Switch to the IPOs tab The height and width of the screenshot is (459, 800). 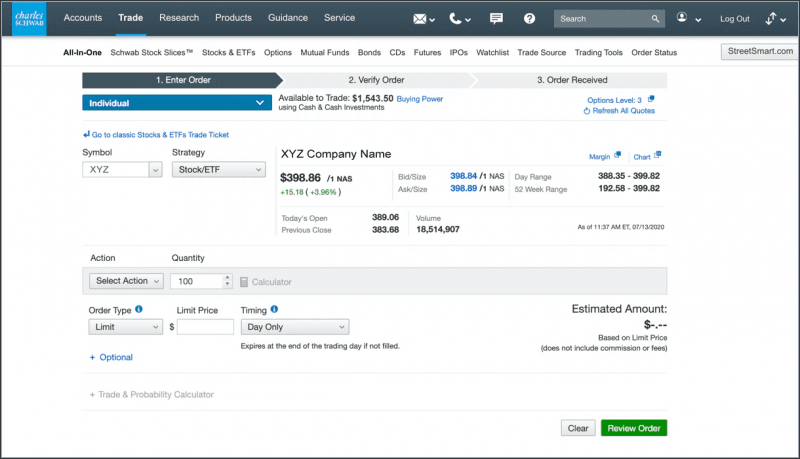pyautogui.click(x=459, y=53)
